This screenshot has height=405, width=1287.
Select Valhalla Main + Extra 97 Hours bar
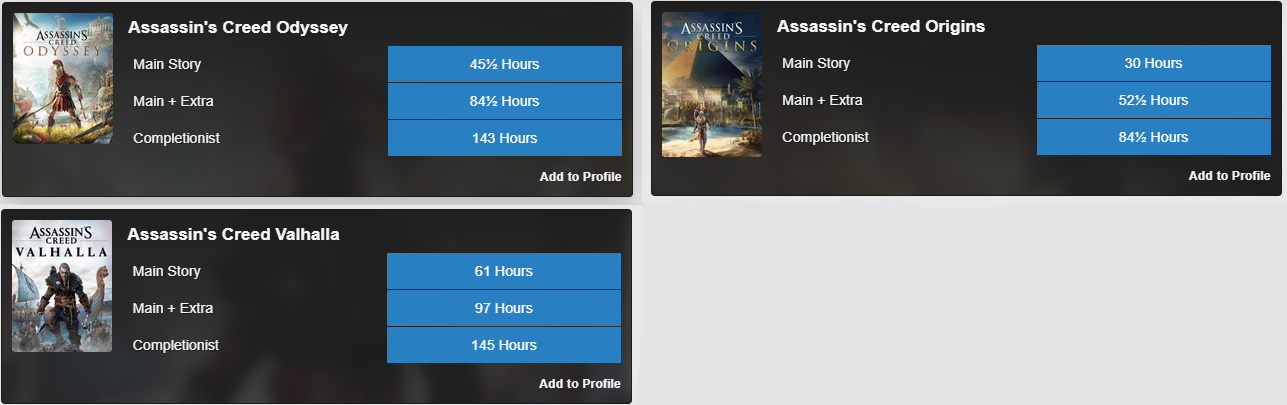coord(503,308)
